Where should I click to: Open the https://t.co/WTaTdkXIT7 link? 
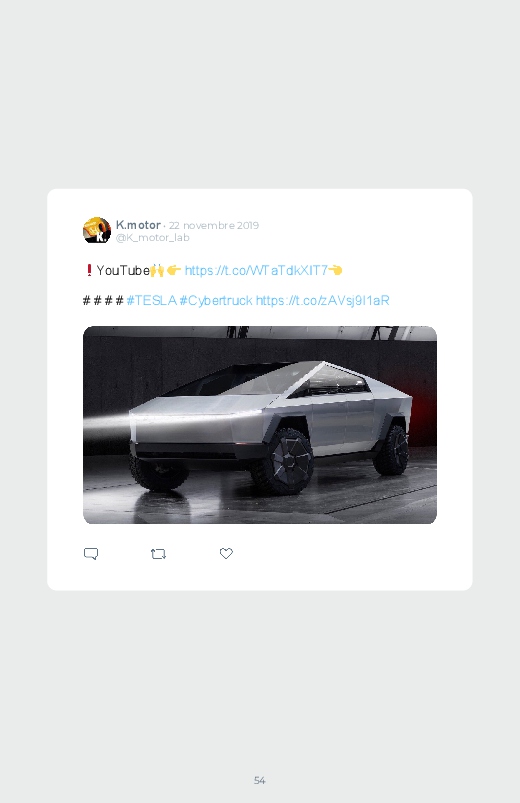tap(256, 270)
